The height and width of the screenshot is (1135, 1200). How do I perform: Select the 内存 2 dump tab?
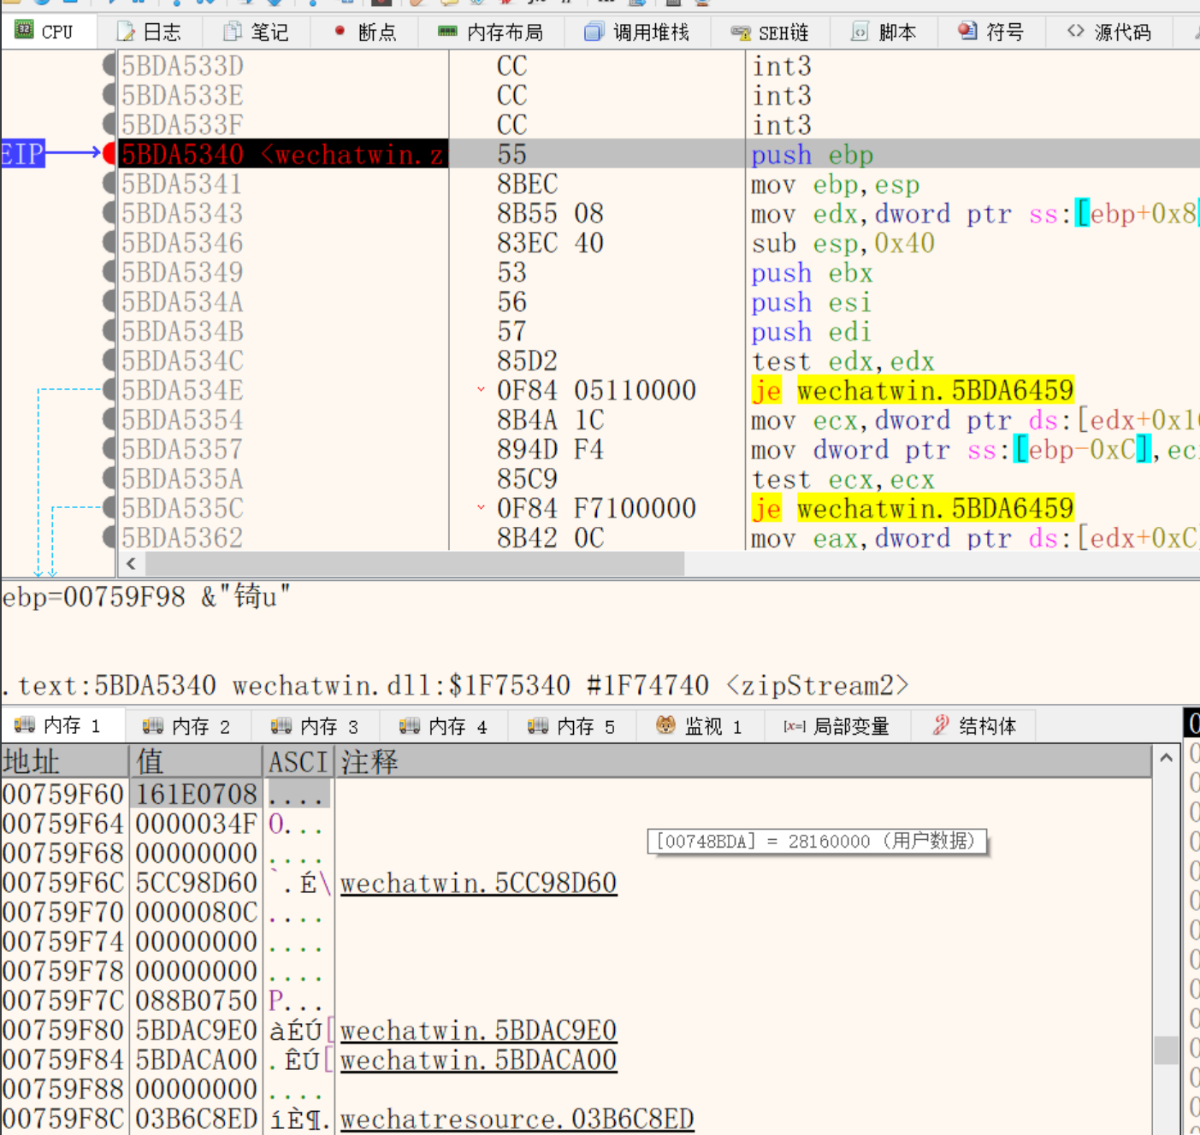click(x=186, y=726)
